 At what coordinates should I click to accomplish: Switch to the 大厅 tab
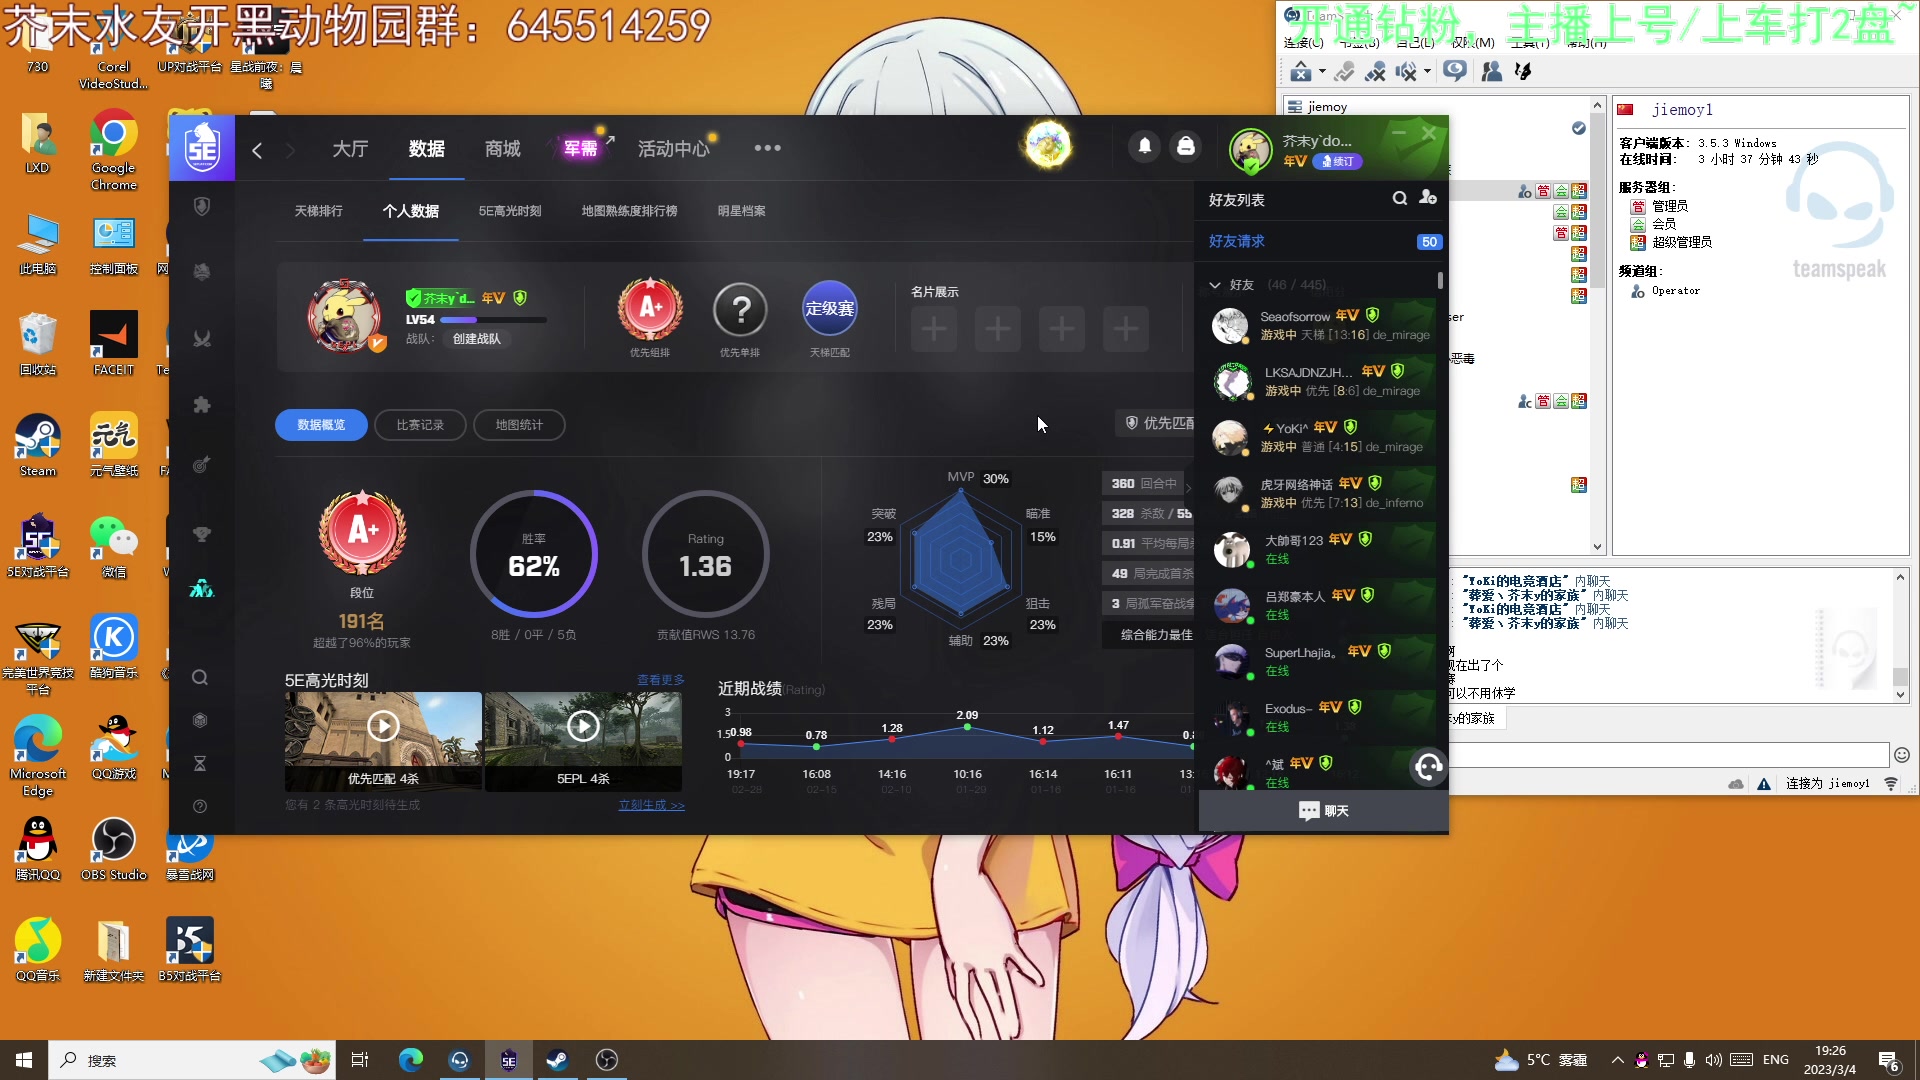click(350, 149)
